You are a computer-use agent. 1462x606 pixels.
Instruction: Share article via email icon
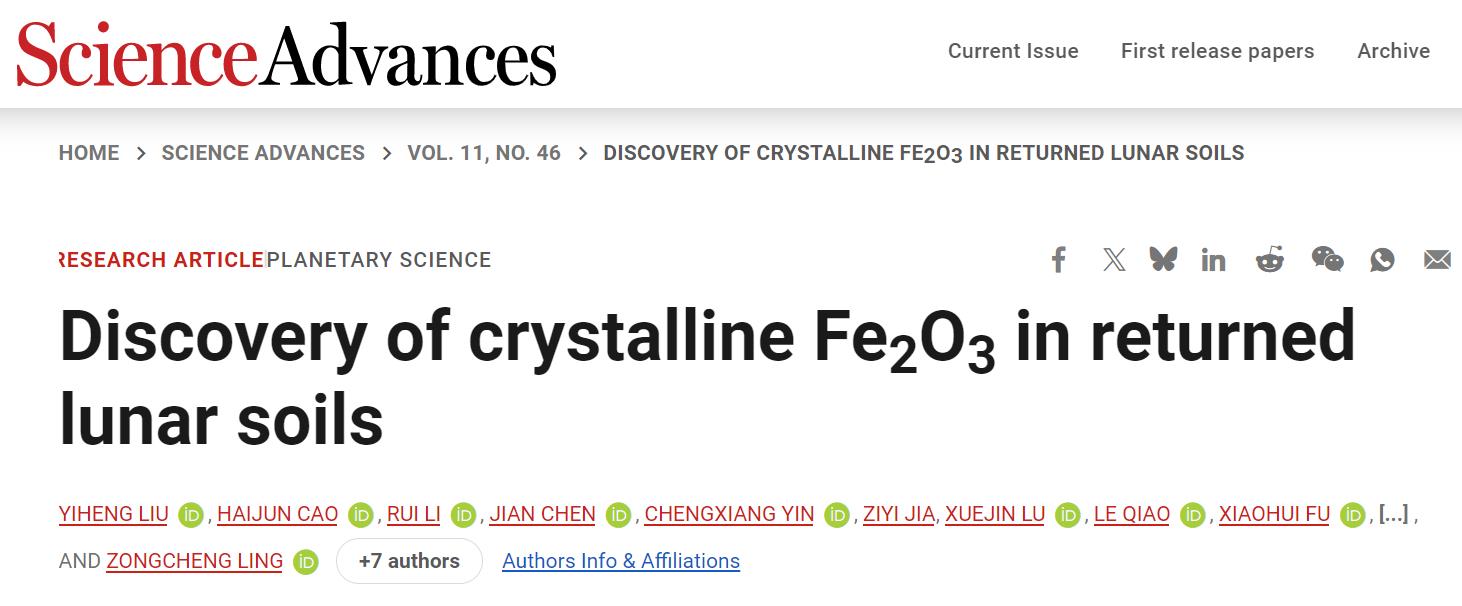point(1437,260)
